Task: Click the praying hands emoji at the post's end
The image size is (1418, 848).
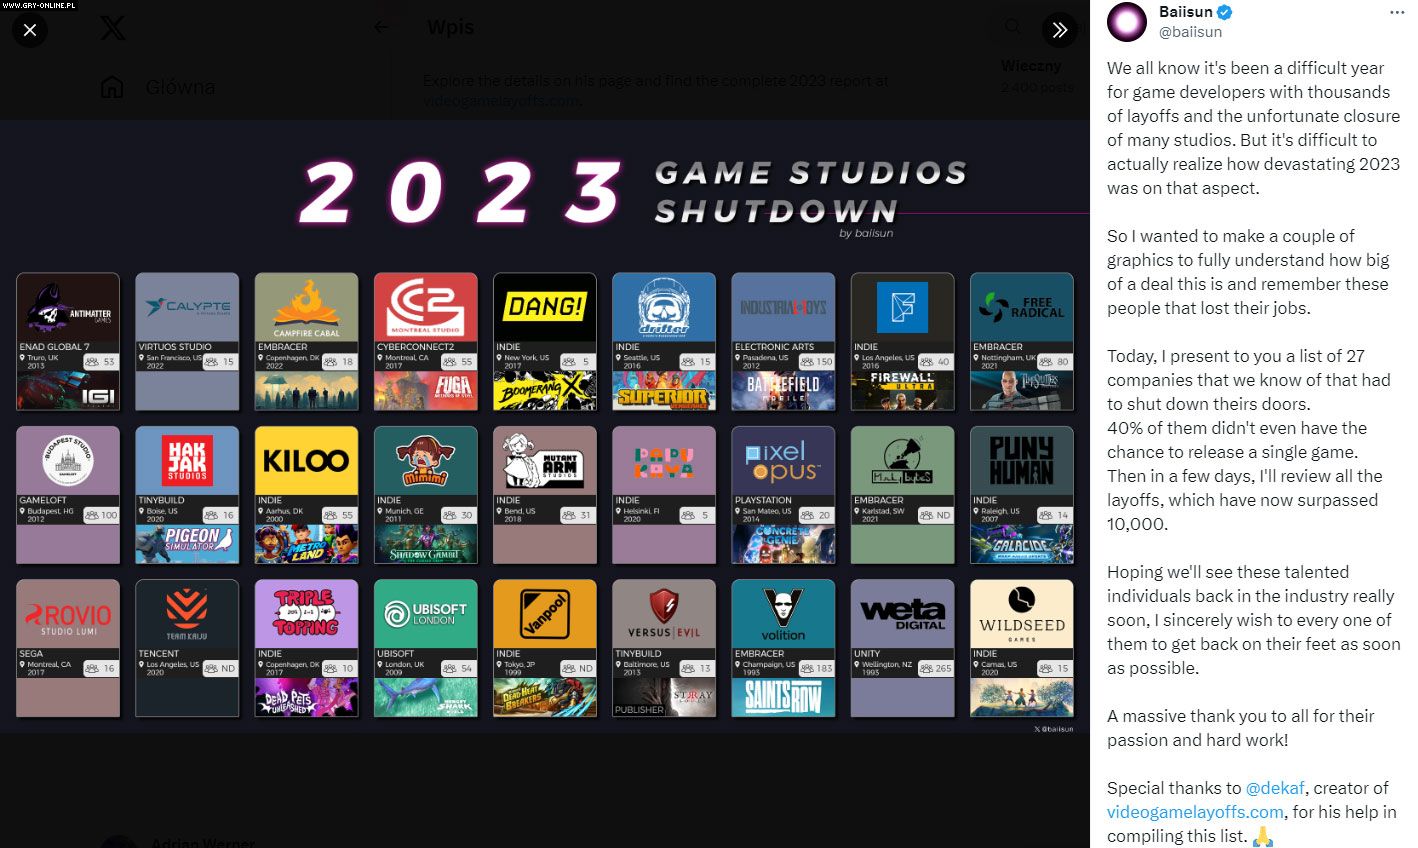Action: pos(1263,836)
